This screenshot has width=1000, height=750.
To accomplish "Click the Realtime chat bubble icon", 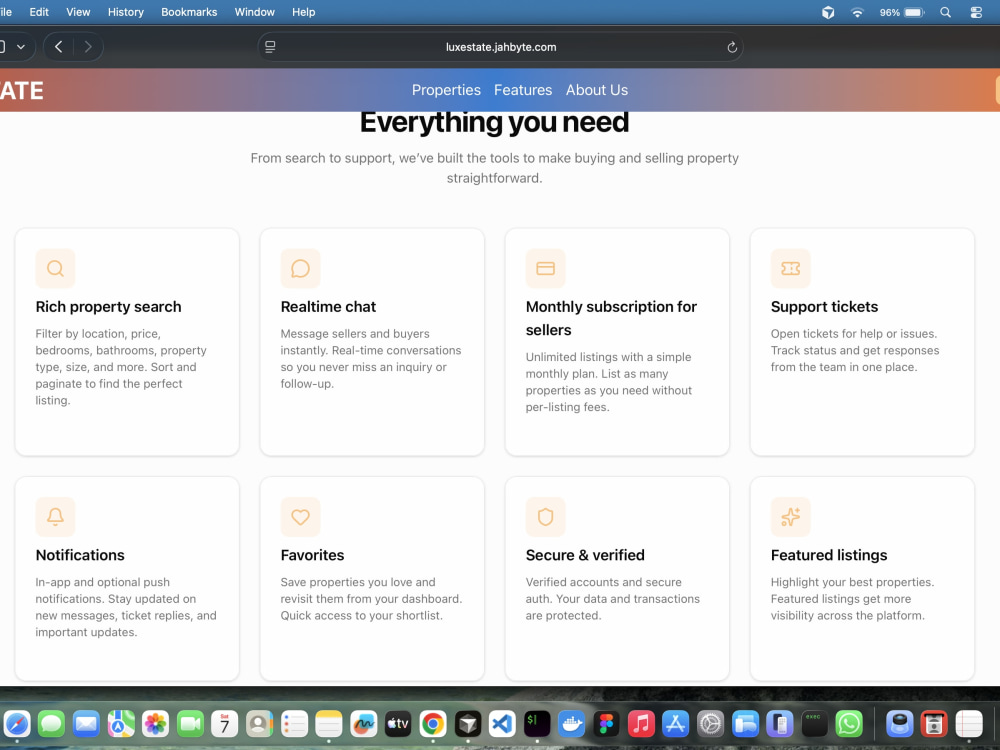I will pyautogui.click(x=300, y=268).
